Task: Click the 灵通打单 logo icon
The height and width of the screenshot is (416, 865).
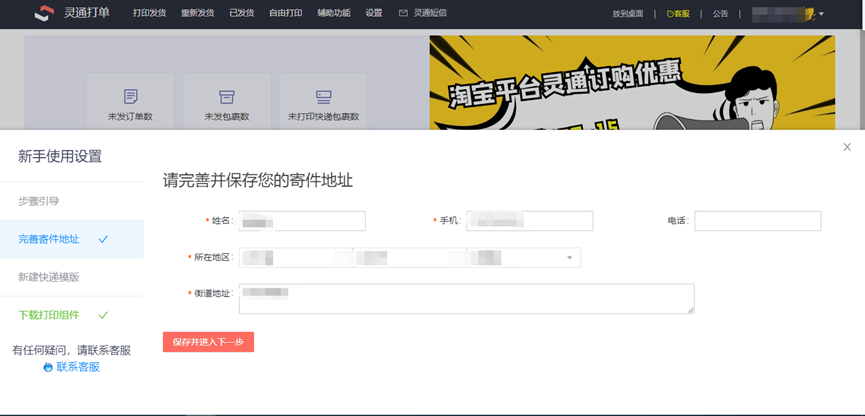Action: [x=42, y=14]
